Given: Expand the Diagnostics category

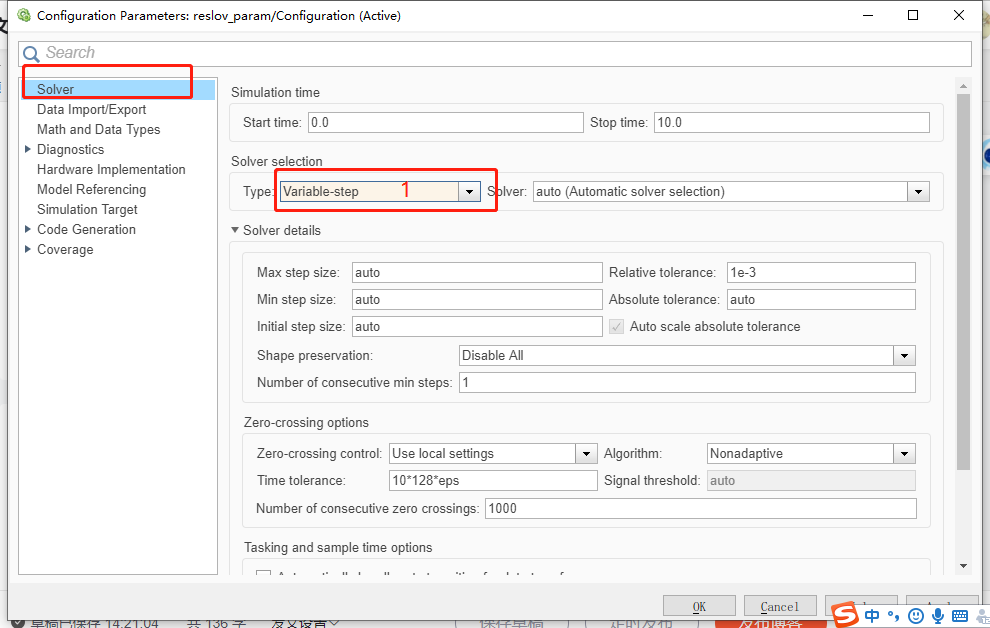Looking at the screenshot, I should (30, 149).
